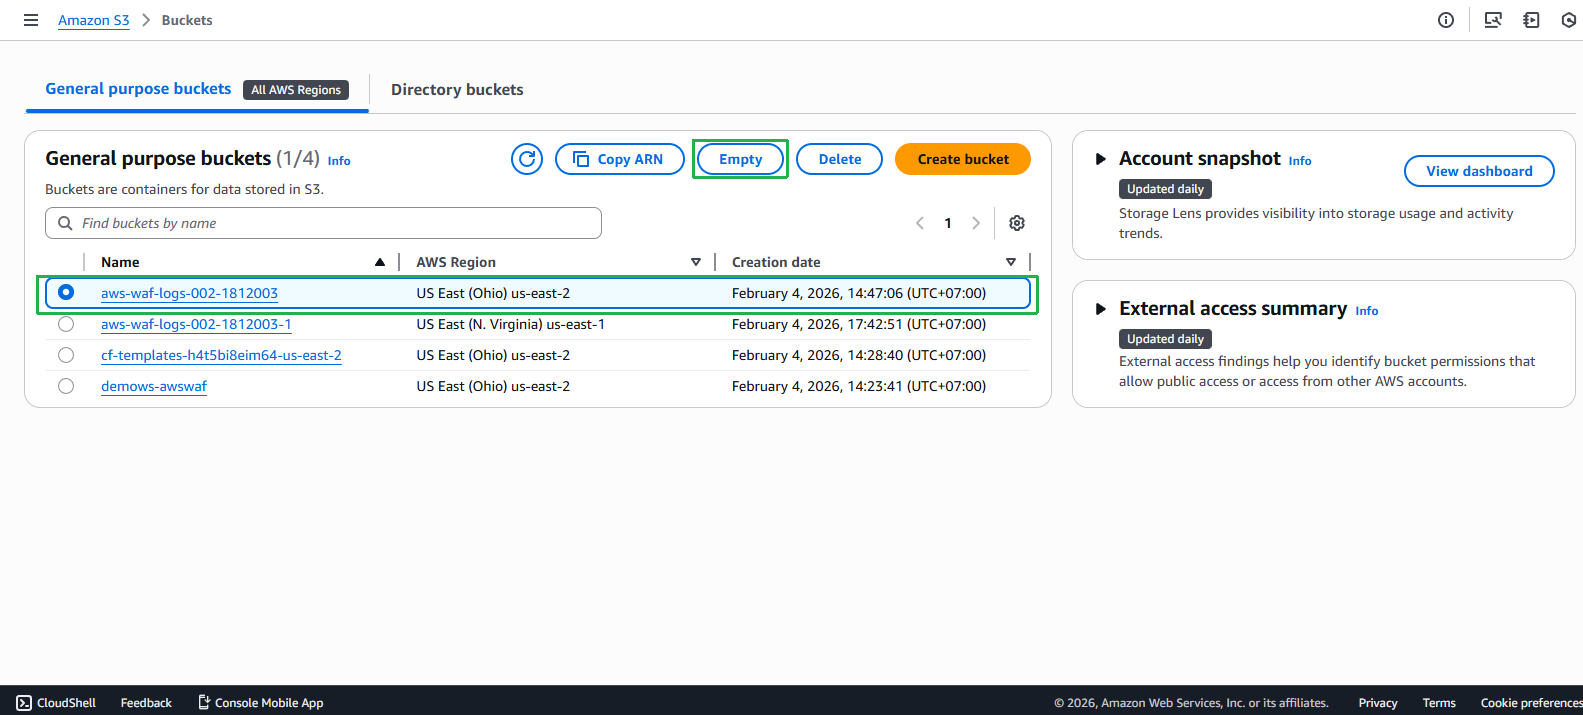The height and width of the screenshot is (715, 1583).
Task: Click Copy ARN button
Action: coord(620,159)
